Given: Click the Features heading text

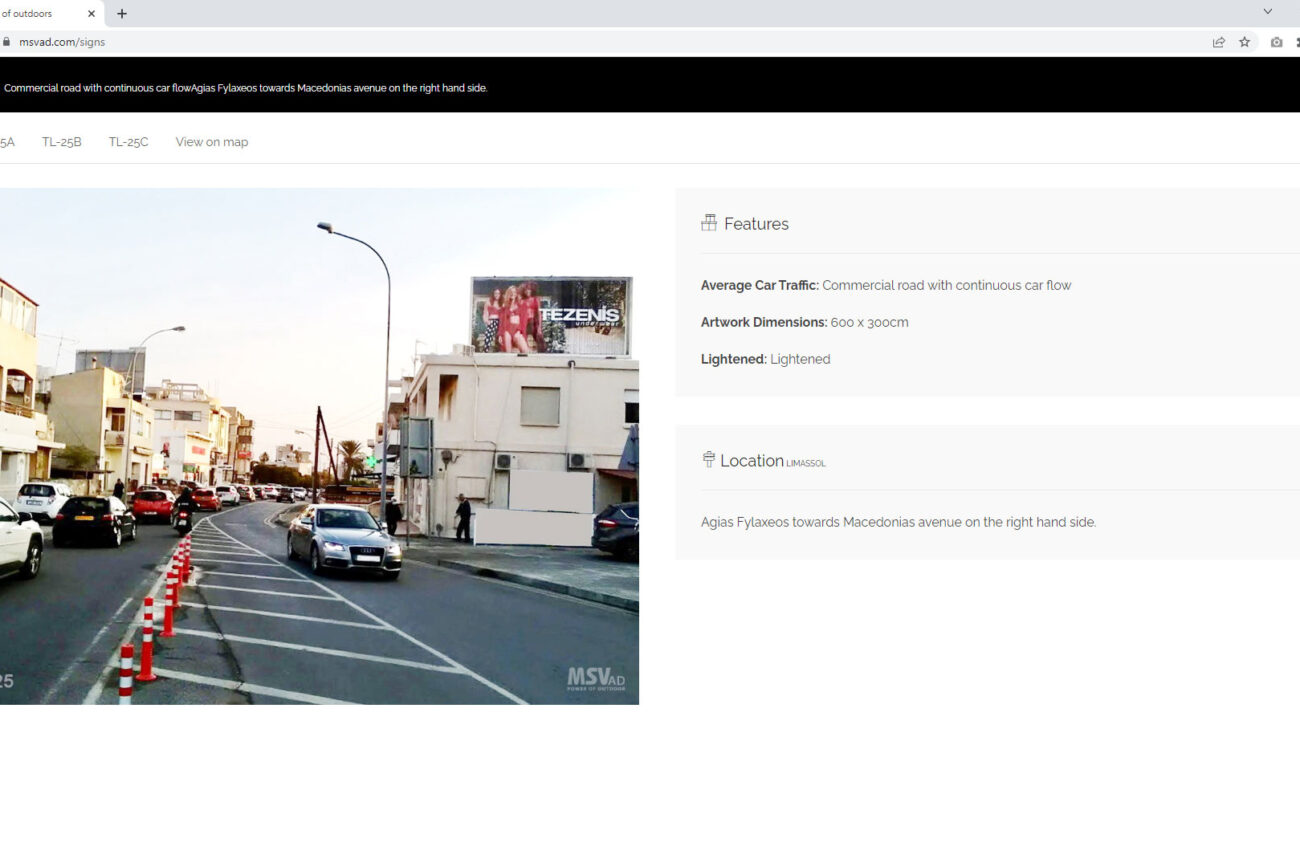Looking at the screenshot, I should (x=756, y=224).
